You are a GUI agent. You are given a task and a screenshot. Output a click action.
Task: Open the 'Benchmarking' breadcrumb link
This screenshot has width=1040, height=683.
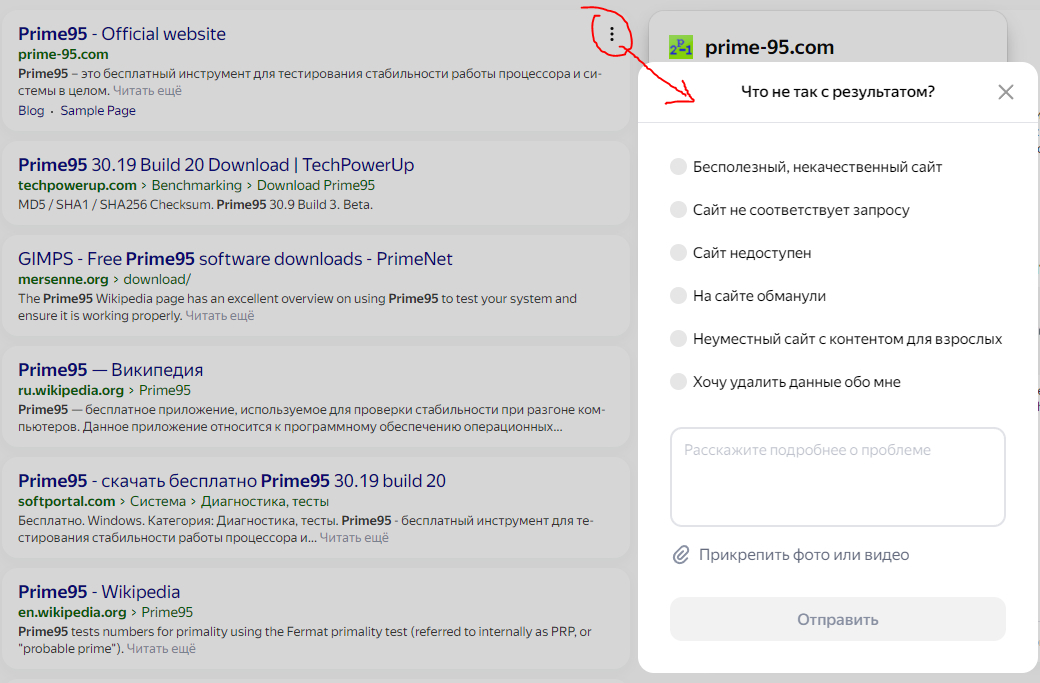(x=196, y=185)
